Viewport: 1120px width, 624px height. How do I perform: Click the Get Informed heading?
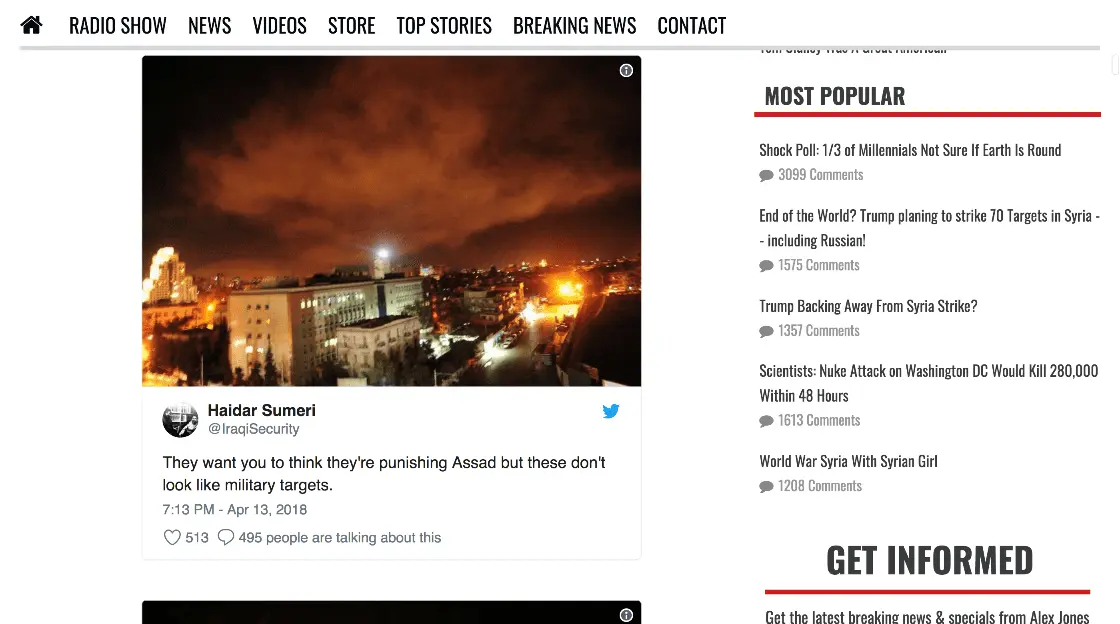[x=929, y=560]
